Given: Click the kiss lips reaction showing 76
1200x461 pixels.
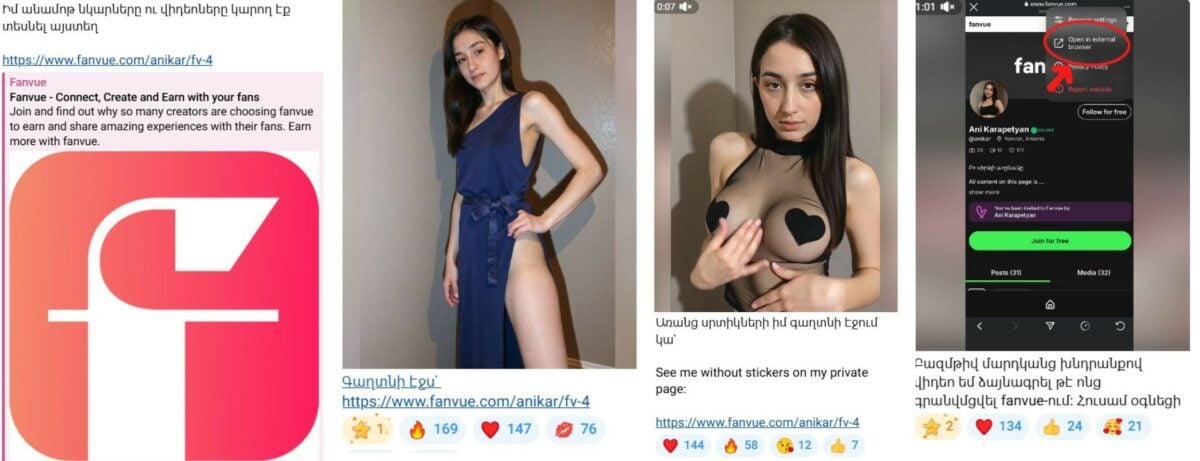Looking at the screenshot, I should click(576, 429).
